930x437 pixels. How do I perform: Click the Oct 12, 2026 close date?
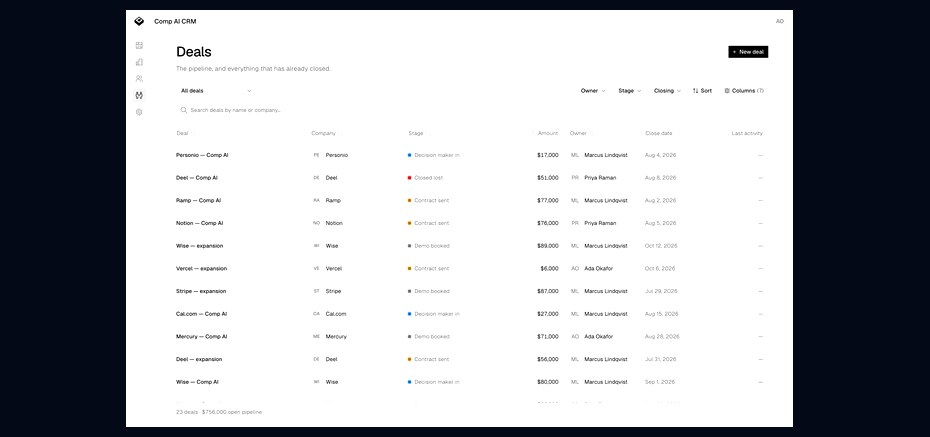point(661,245)
